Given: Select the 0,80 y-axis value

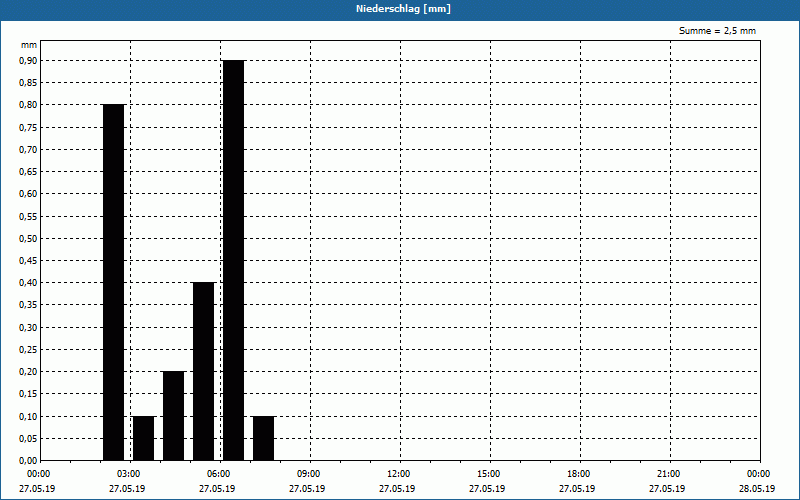Looking at the screenshot, I should point(28,105).
